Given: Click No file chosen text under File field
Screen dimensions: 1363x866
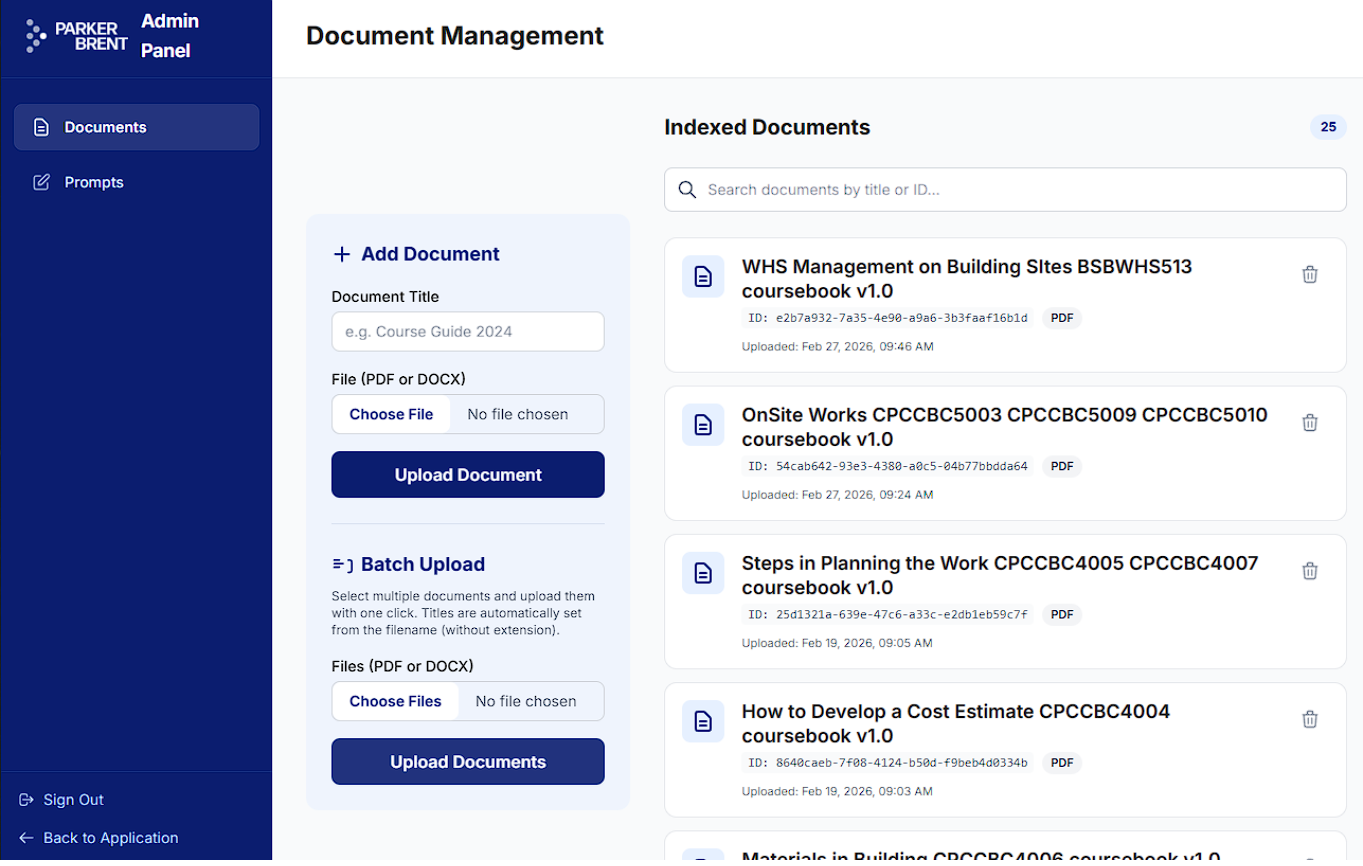Looking at the screenshot, I should [x=518, y=414].
